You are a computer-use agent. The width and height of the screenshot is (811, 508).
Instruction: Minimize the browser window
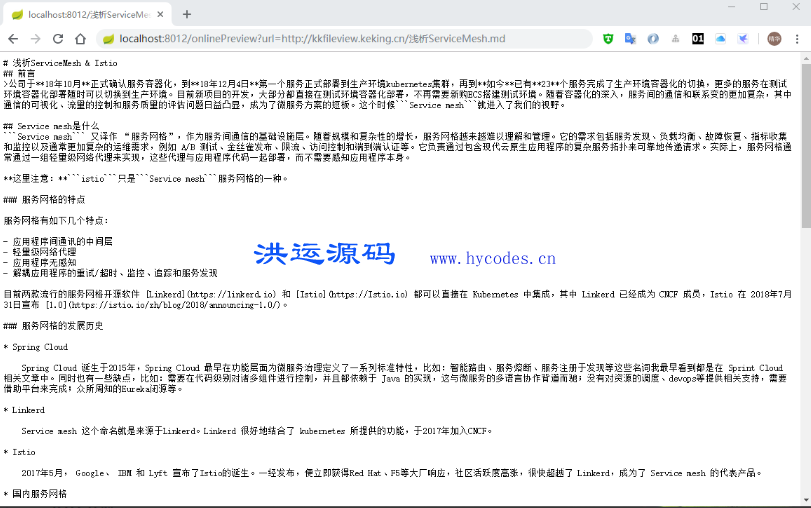click(731, 7)
